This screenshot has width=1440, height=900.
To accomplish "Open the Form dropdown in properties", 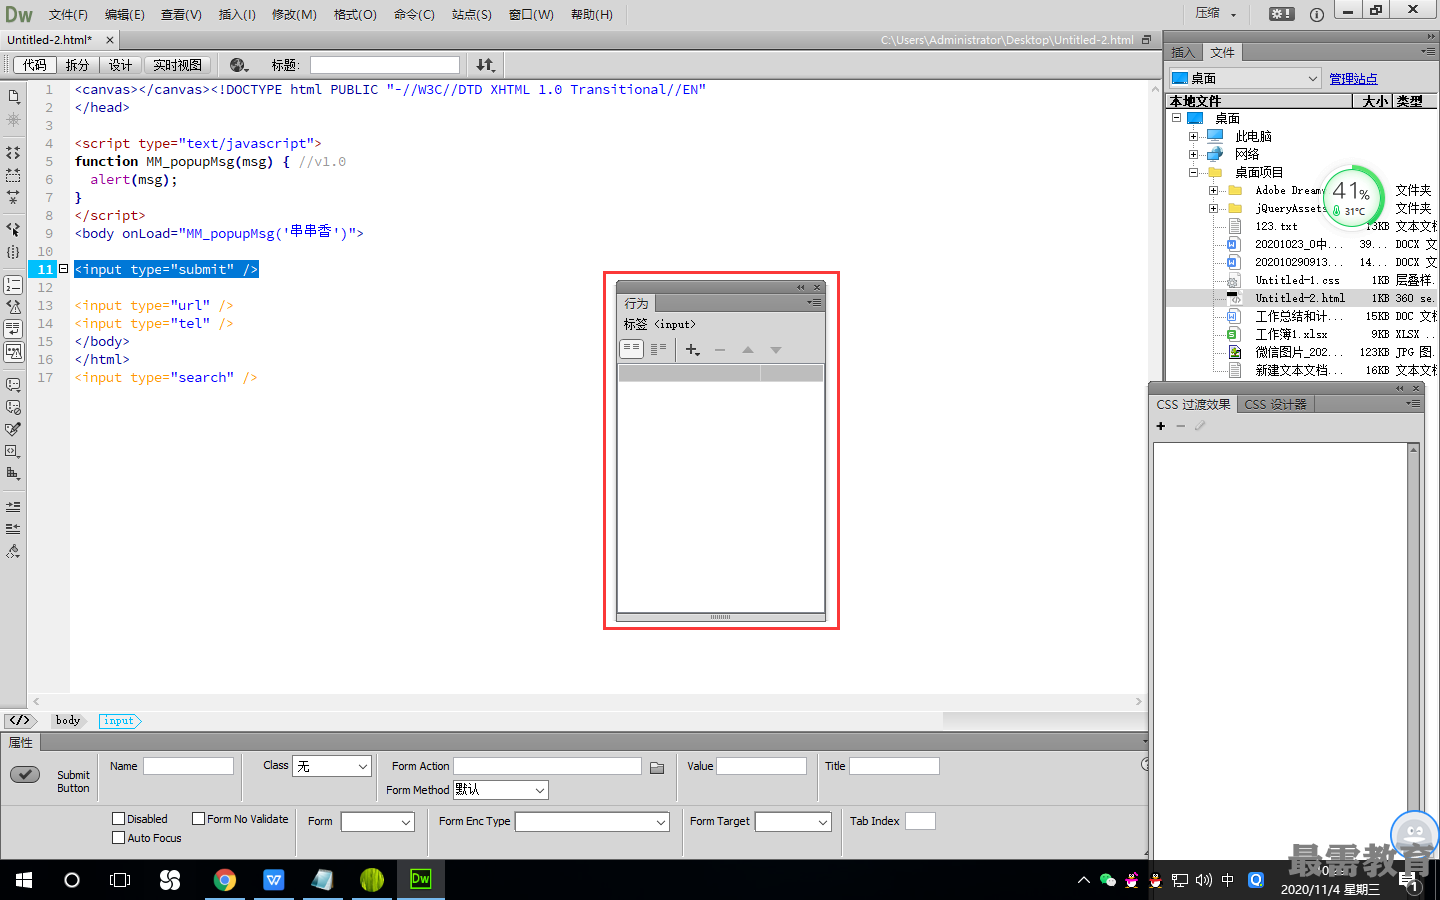I will pos(377,822).
